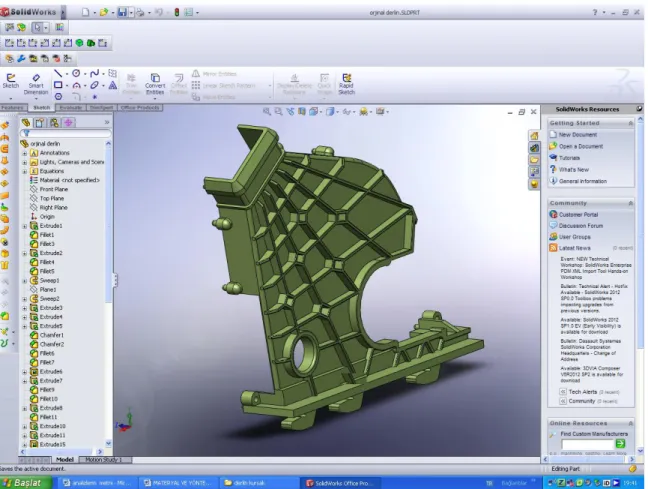Click the Sketch button in the ribbon
648x489 pixels.
[11, 81]
